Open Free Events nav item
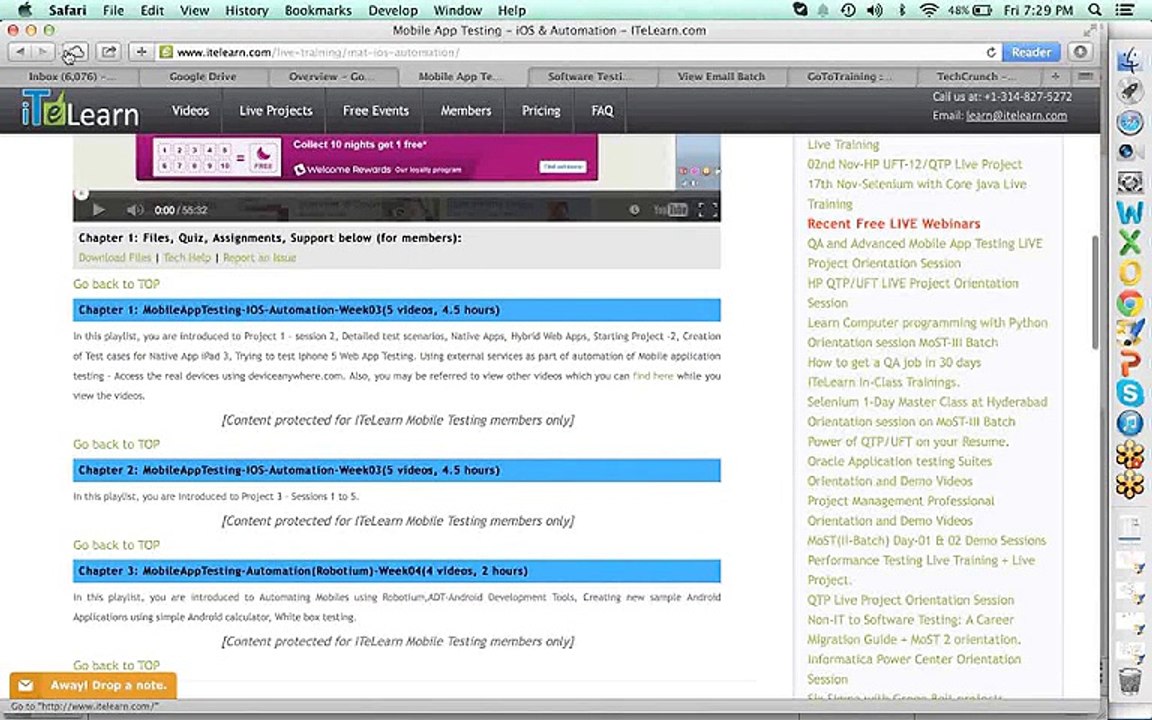This screenshot has width=1152, height=720. pyautogui.click(x=375, y=111)
